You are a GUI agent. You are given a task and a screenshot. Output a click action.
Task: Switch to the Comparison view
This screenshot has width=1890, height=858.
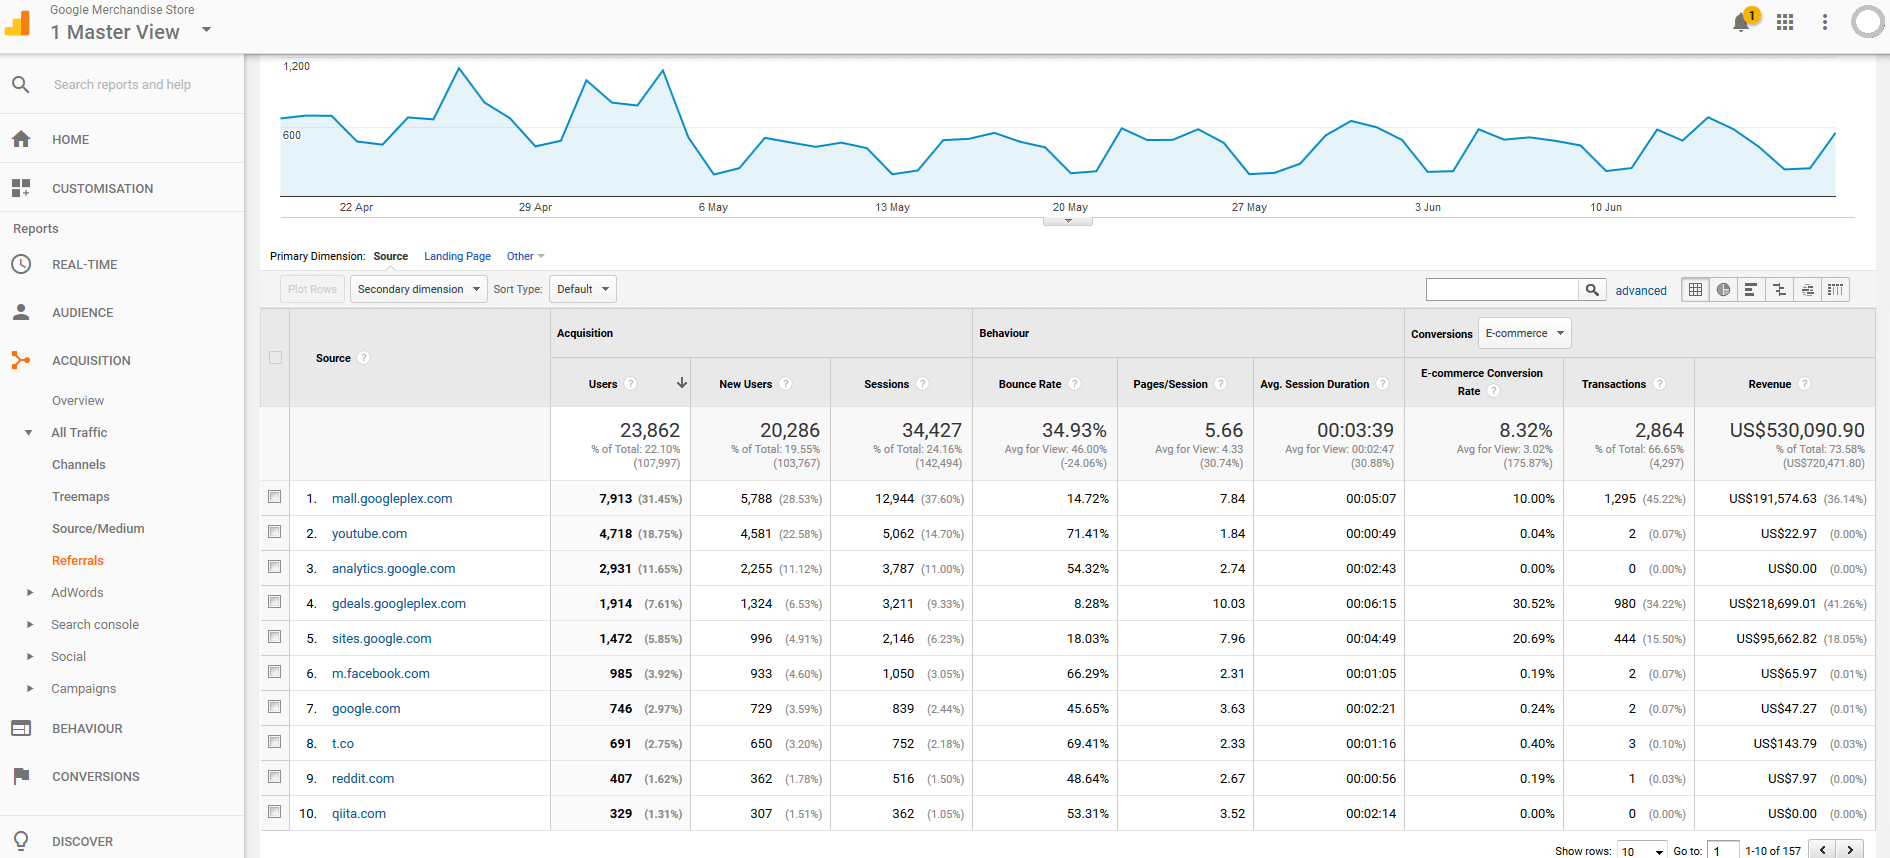[1779, 290]
